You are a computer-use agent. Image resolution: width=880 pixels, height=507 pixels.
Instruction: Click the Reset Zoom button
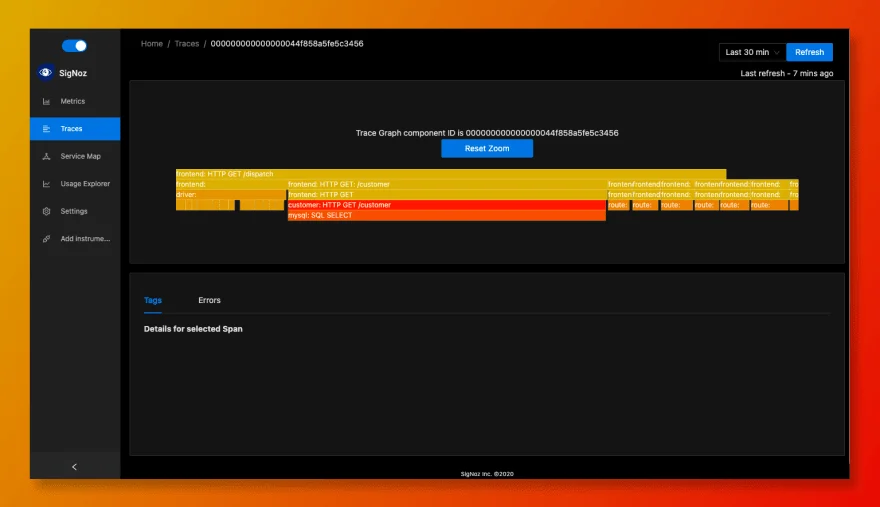point(487,149)
